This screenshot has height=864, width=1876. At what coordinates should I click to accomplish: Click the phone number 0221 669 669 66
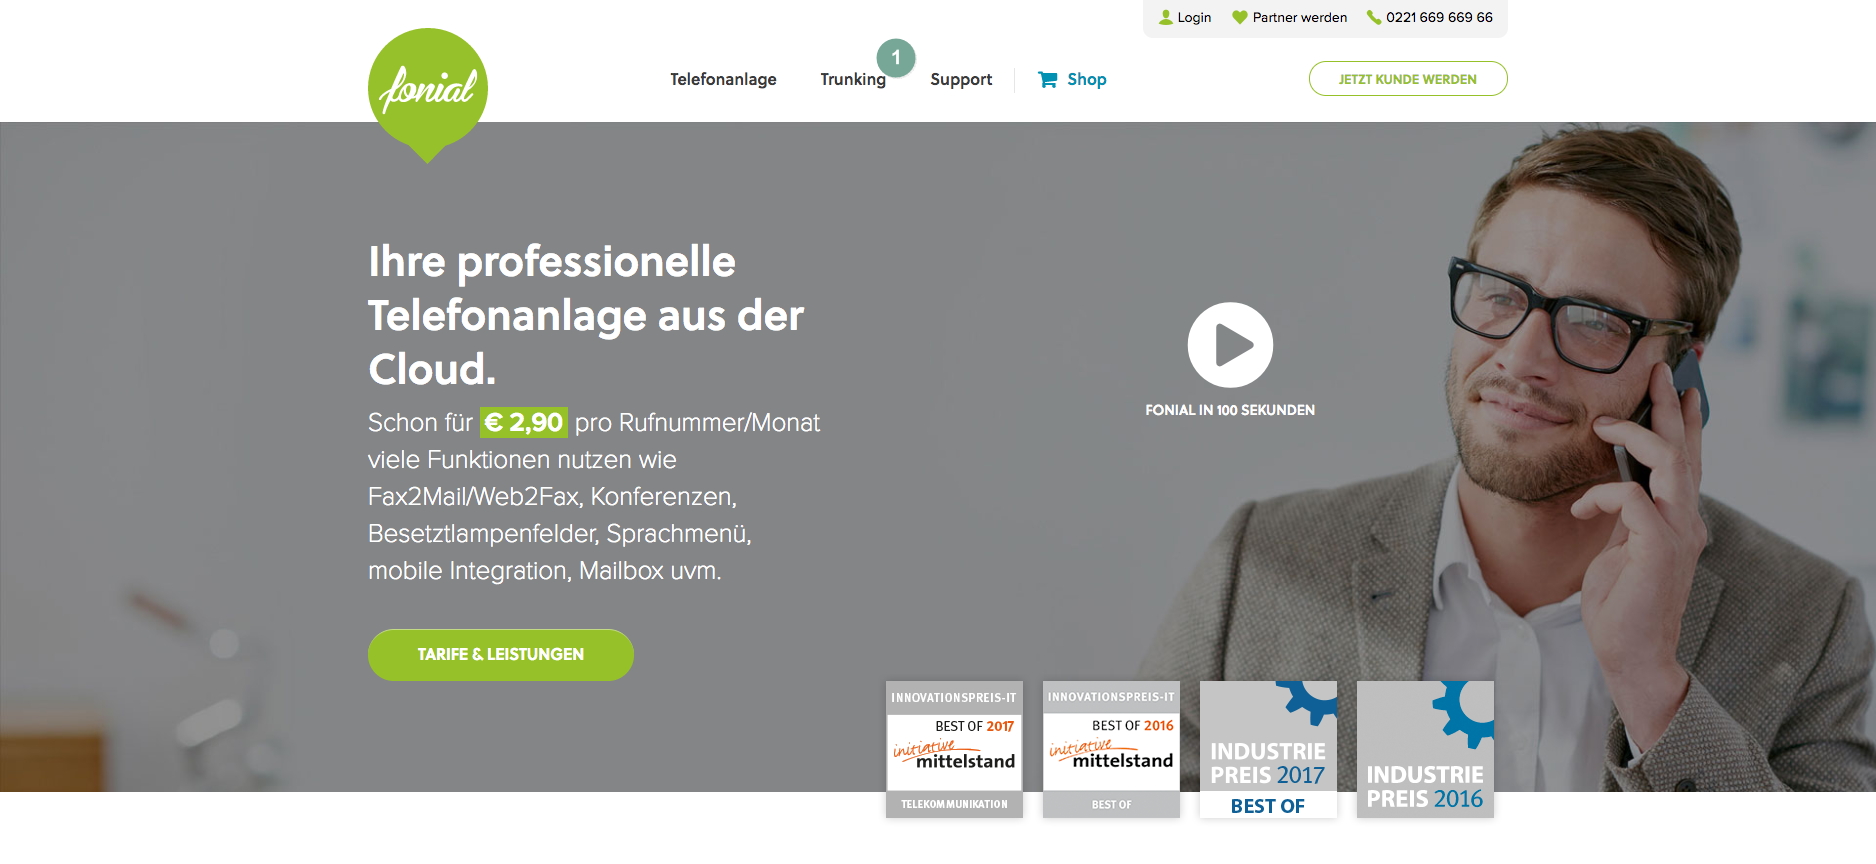1439,17
